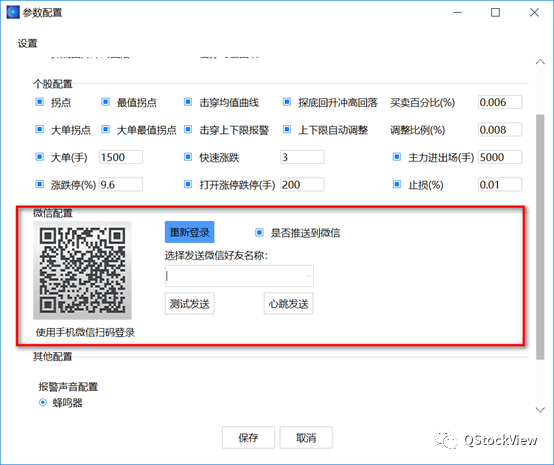
Task: Click the 取消 button
Action: tap(306, 438)
